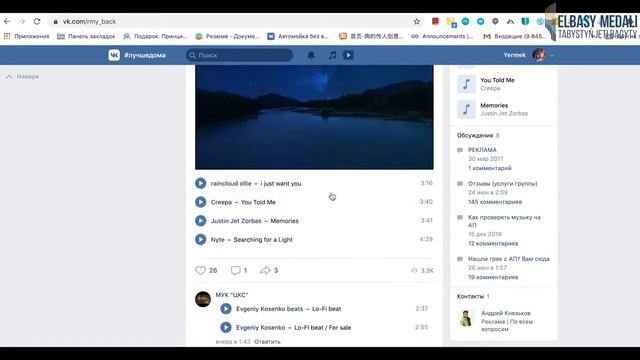This screenshot has width=640, height=360.
Task: Play Lo-Fi beat / For sale track
Action: (226, 327)
